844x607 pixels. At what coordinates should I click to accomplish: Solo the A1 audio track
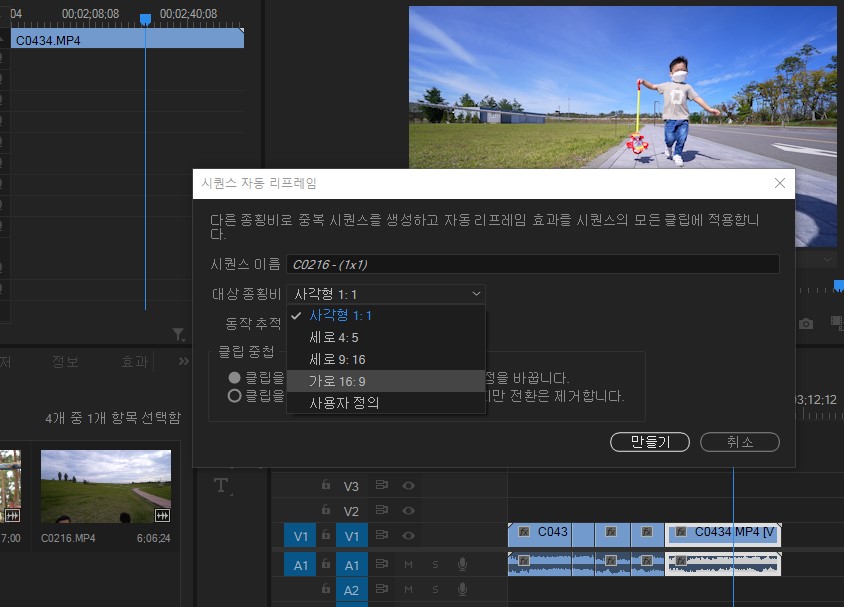pos(435,564)
